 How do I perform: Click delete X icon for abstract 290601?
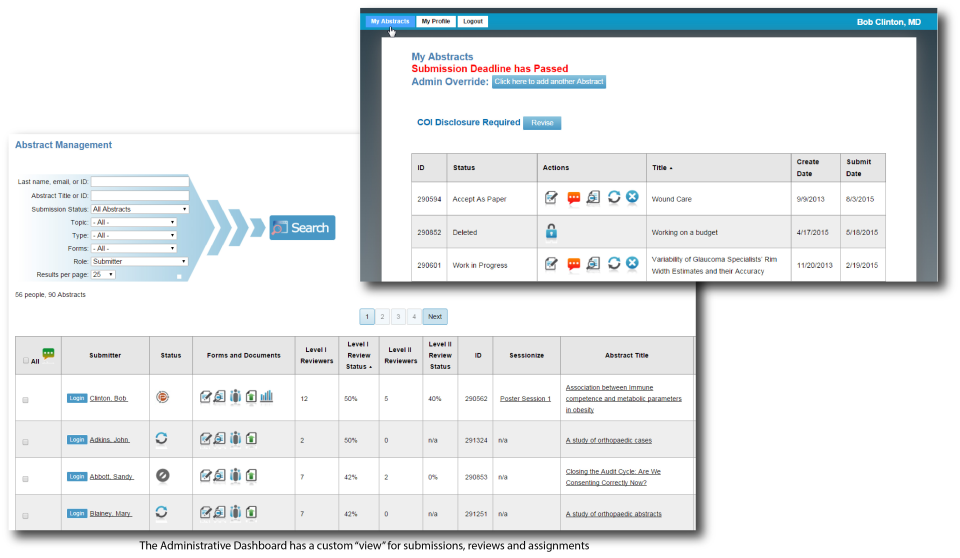(632, 263)
